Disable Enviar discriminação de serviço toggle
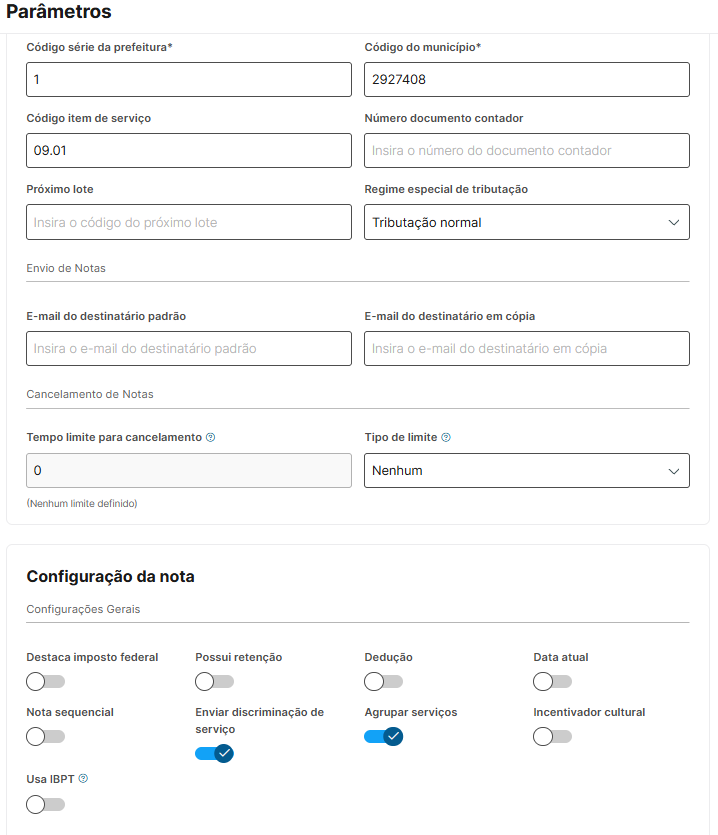The width and height of the screenshot is (718, 835). tap(214, 753)
